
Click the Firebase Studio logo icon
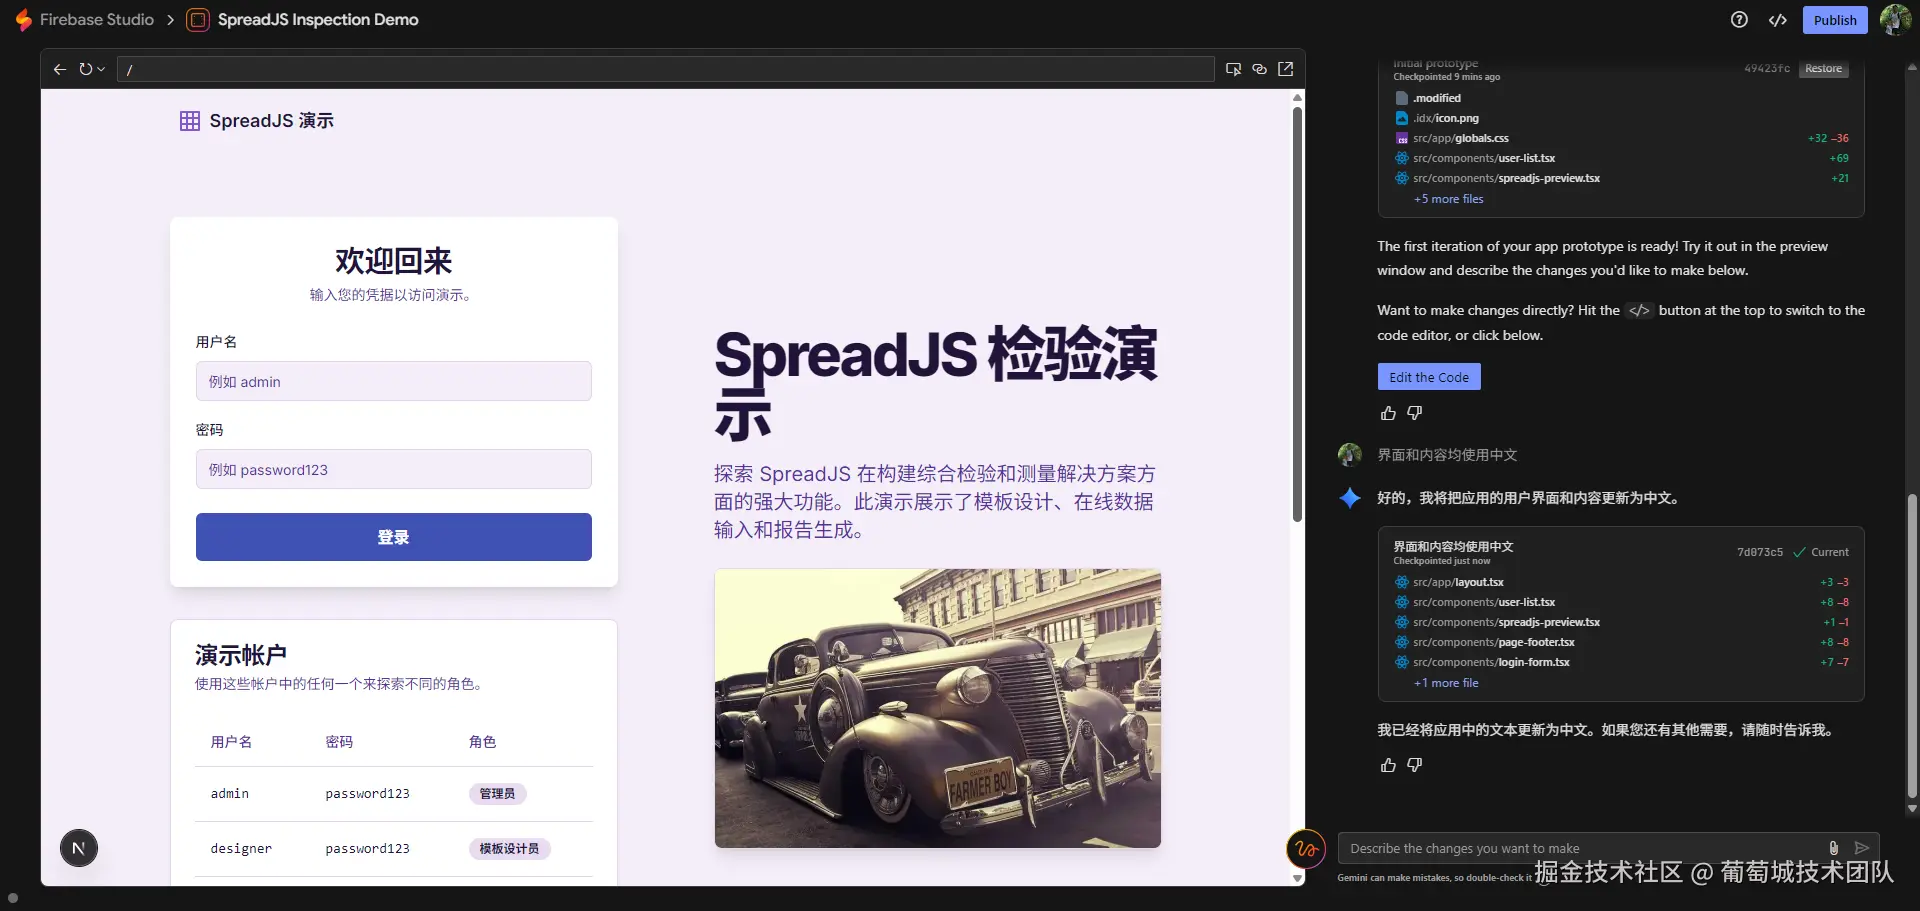tap(24, 20)
